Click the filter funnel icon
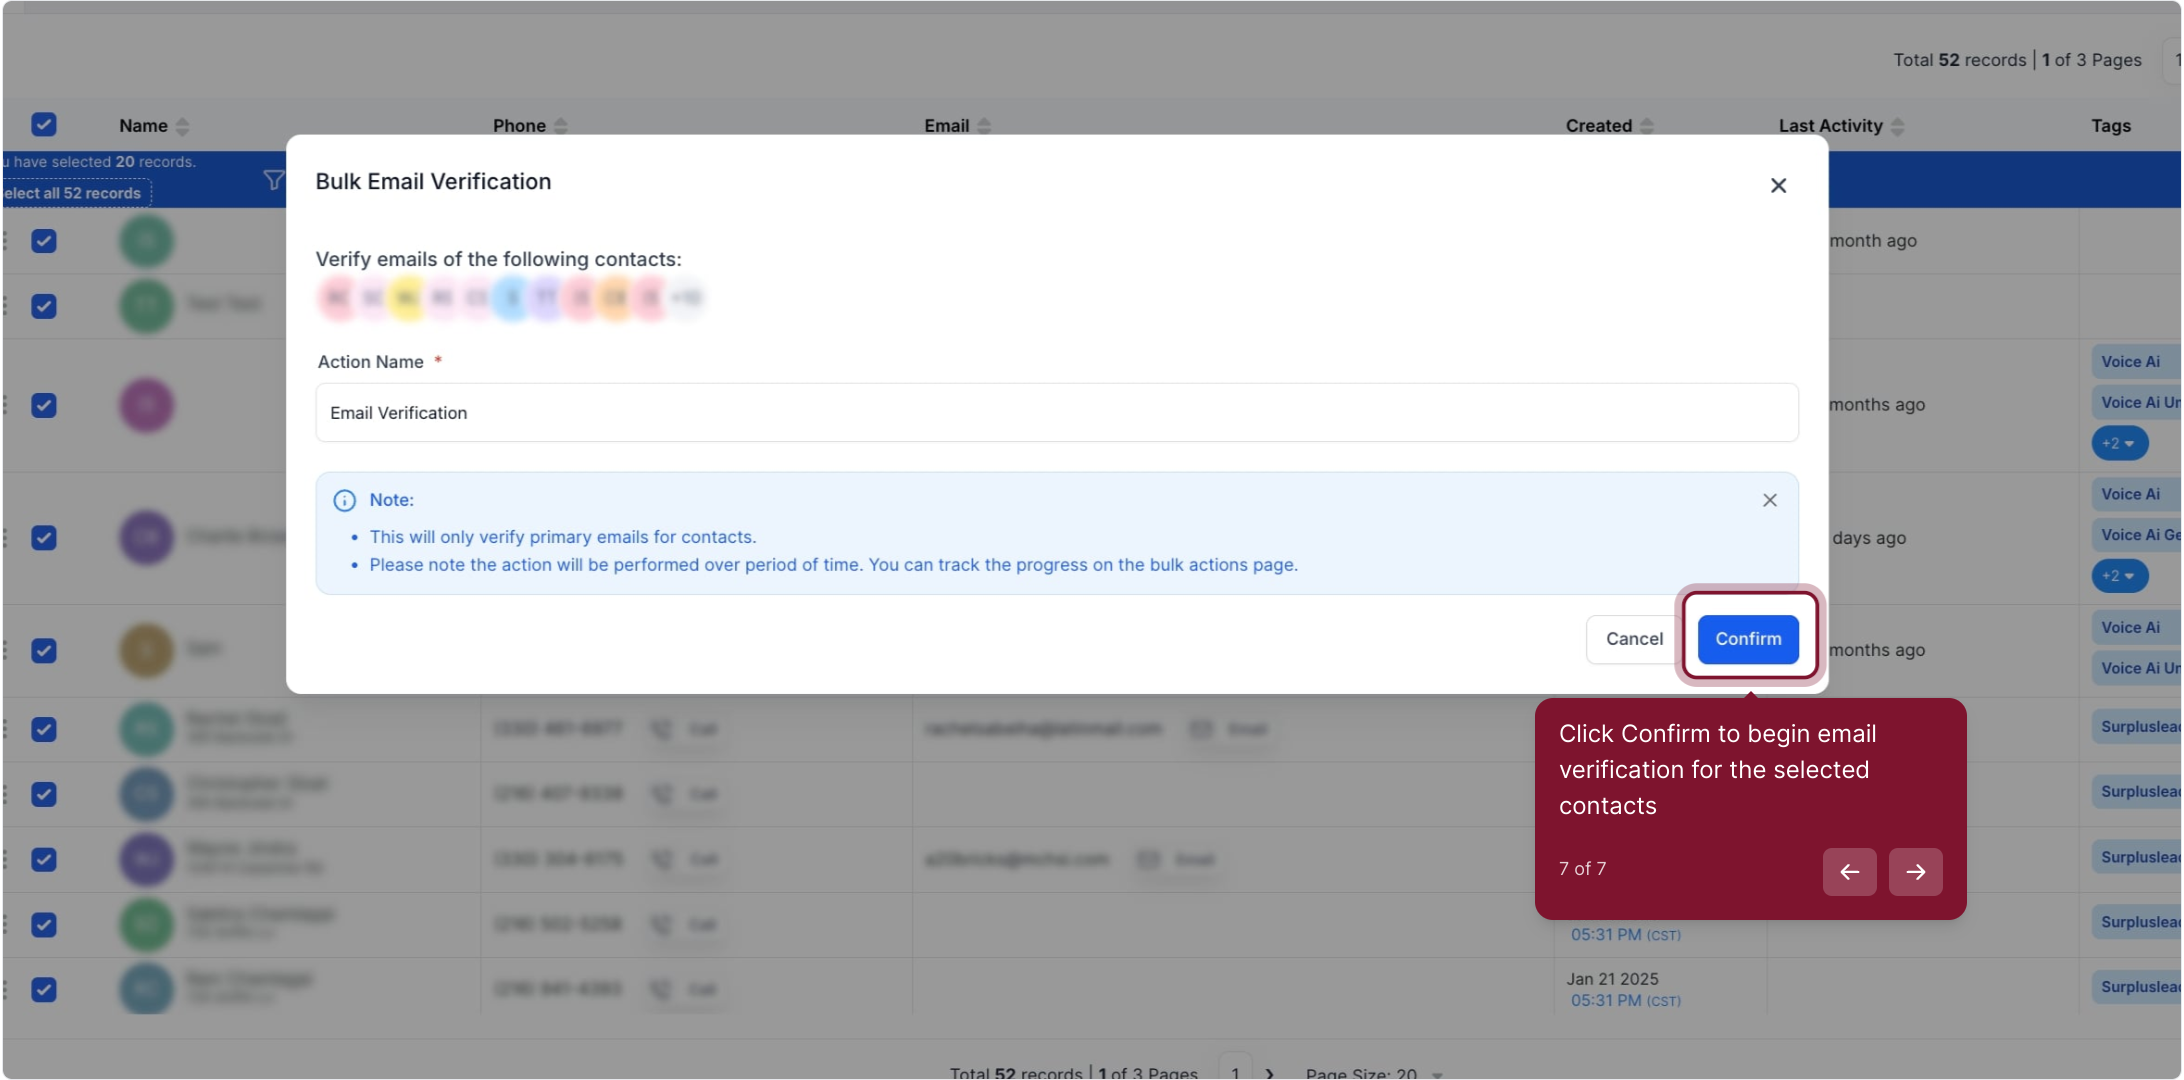Viewport: 2184px width, 1080px height. 273,180
